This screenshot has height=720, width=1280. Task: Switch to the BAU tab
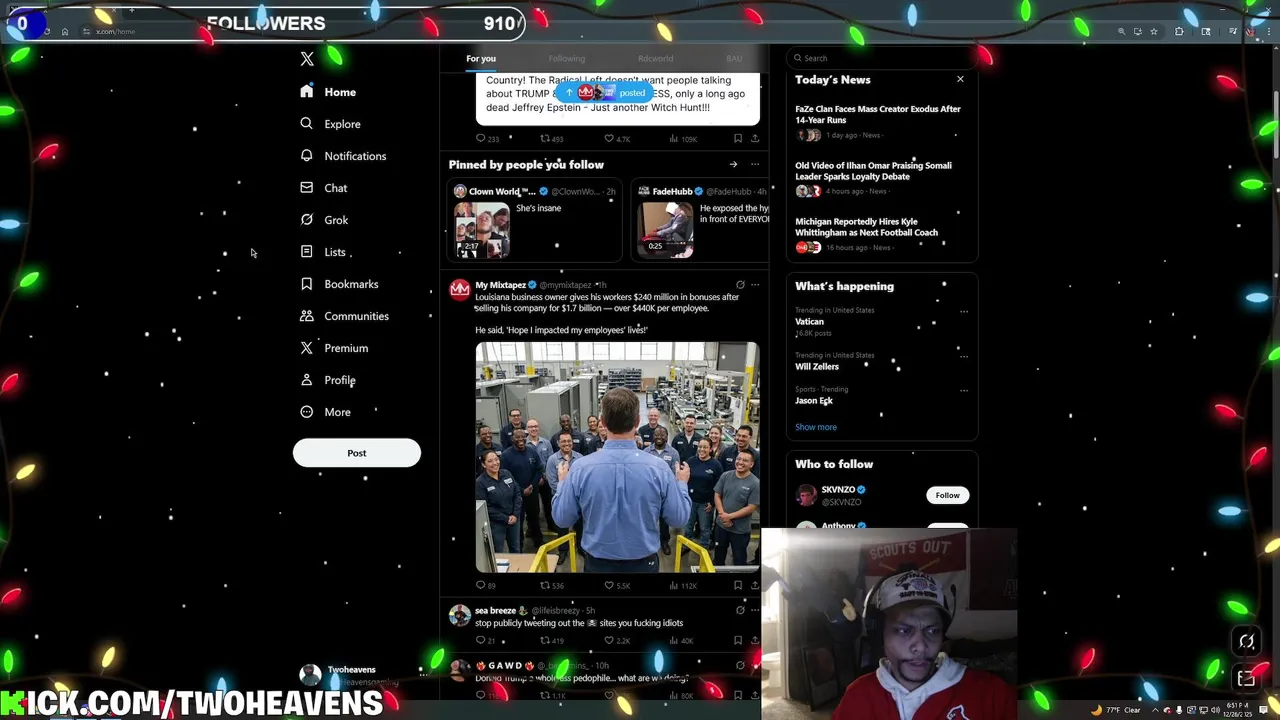[734, 58]
